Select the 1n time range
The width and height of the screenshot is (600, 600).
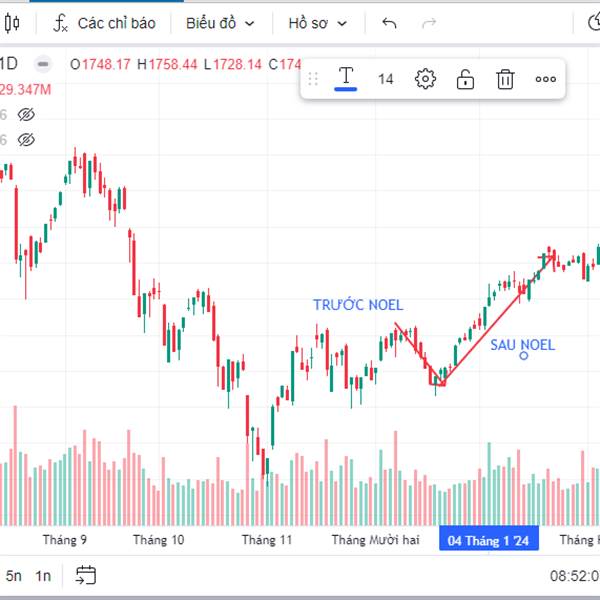tap(43, 575)
